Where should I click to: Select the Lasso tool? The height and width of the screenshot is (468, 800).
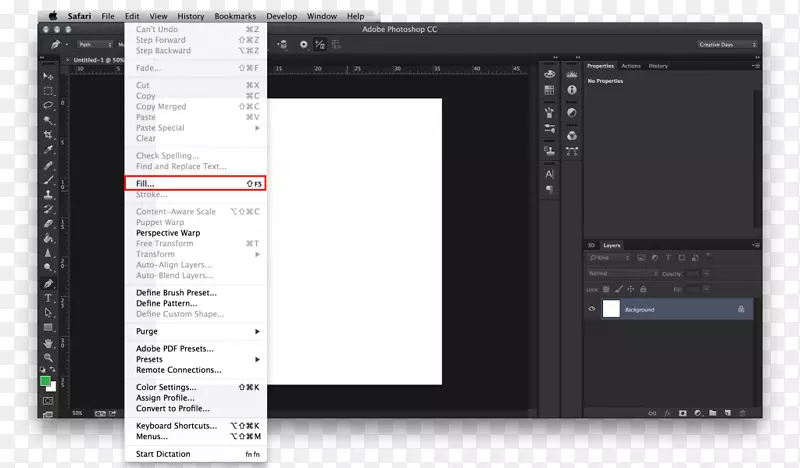coord(47,105)
